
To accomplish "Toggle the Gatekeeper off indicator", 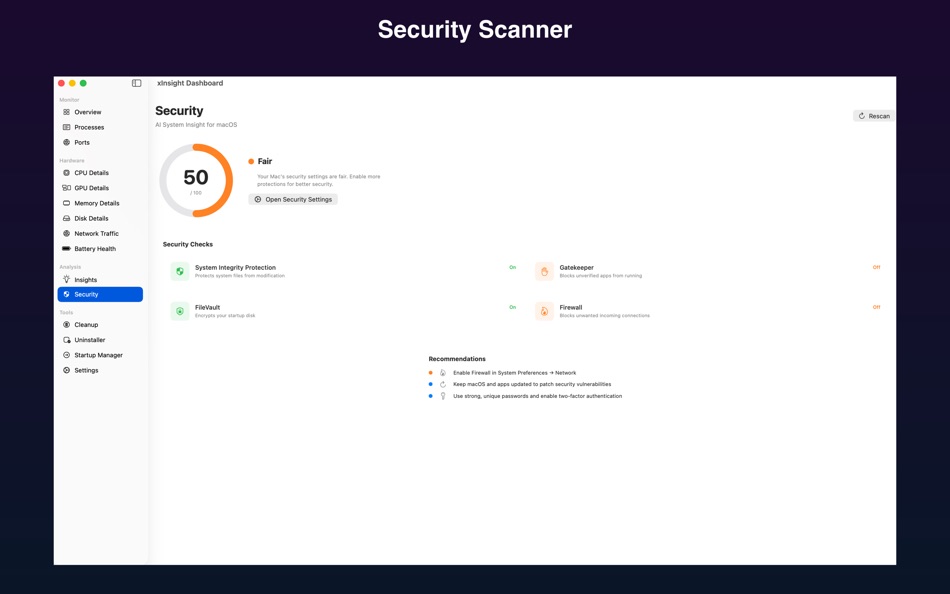I will [x=875, y=267].
